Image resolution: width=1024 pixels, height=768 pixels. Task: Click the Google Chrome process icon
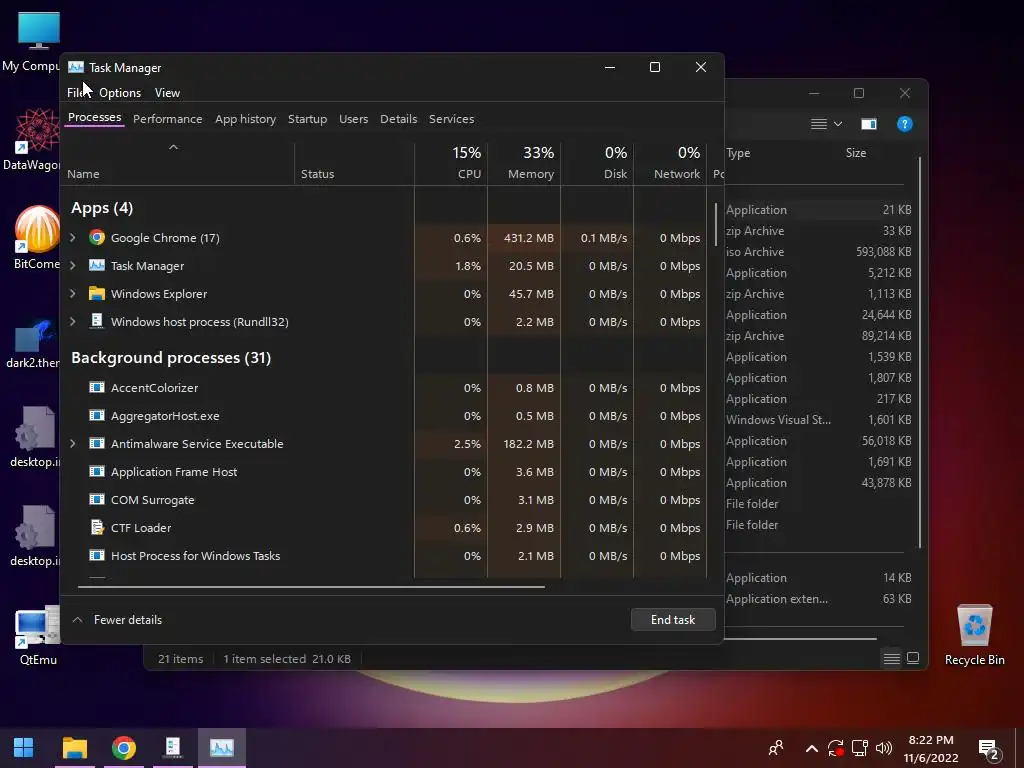[x=97, y=238]
